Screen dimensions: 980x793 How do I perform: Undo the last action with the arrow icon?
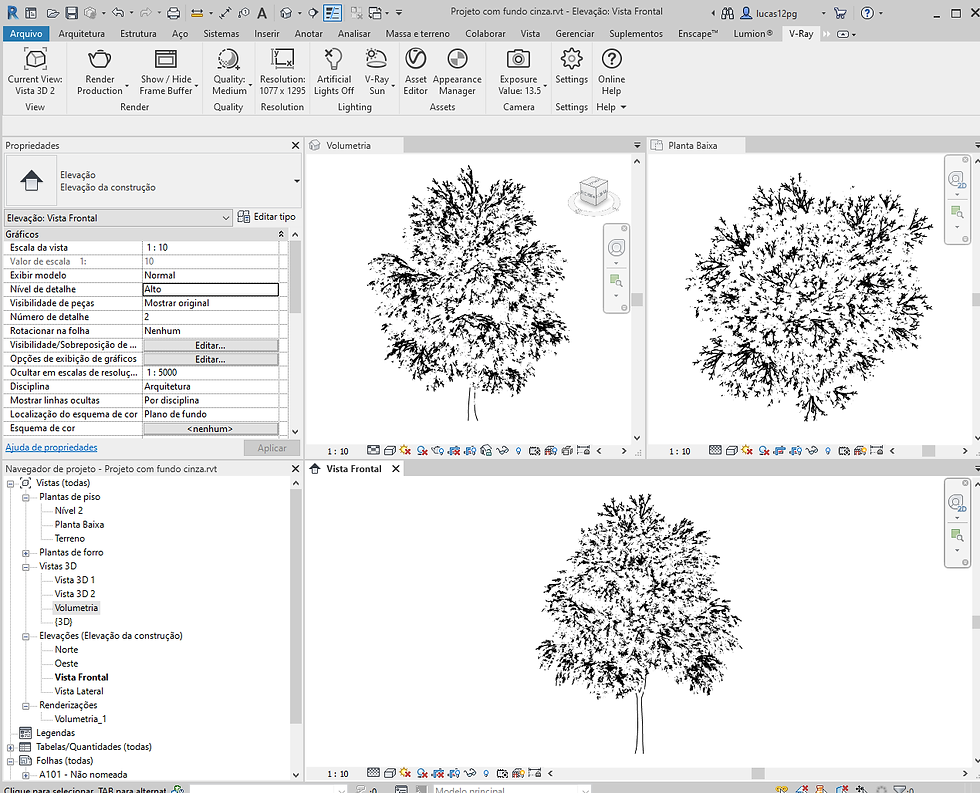pos(118,12)
